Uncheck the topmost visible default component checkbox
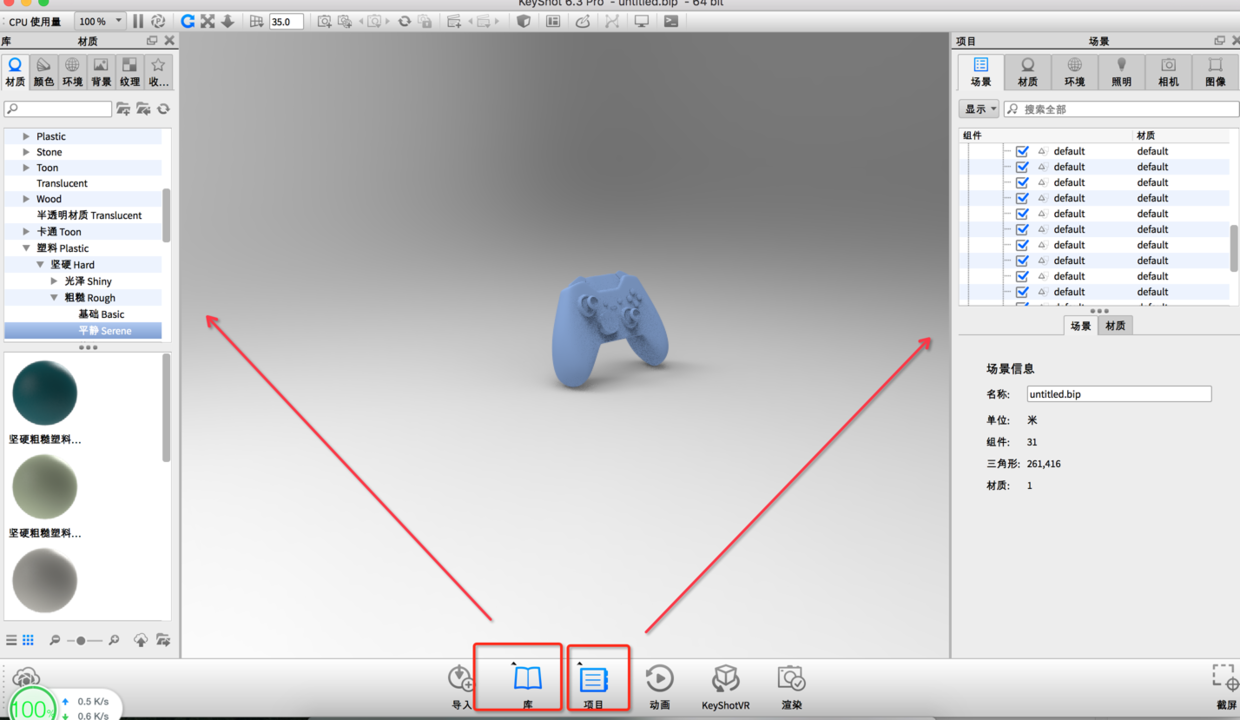The width and height of the screenshot is (1240, 720). (x=1022, y=151)
